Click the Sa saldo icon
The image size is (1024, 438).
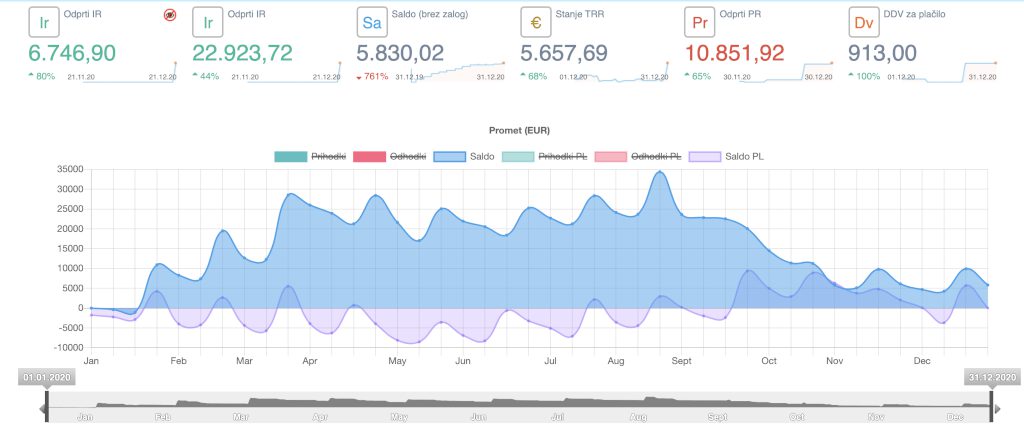coord(372,23)
